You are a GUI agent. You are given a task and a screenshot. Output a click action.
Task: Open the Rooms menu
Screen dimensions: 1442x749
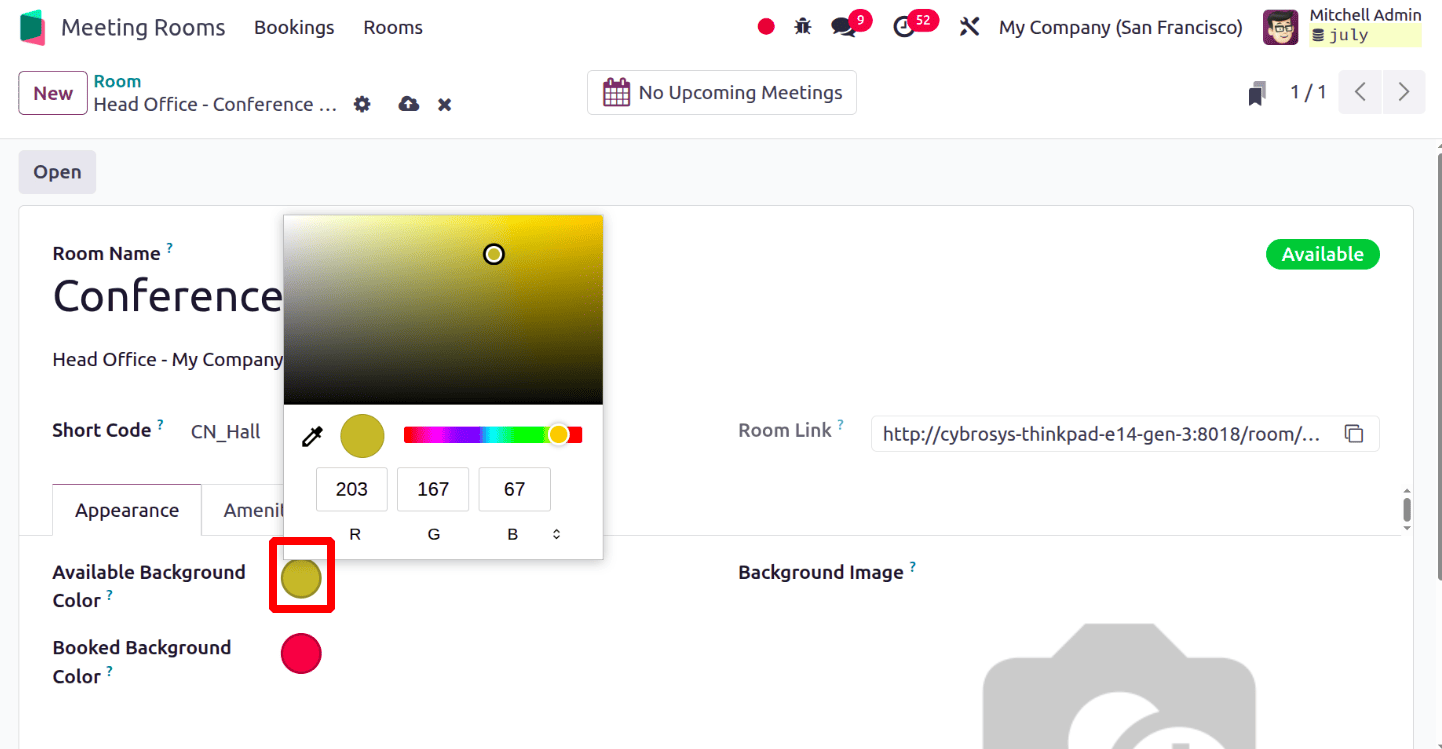[x=393, y=27]
